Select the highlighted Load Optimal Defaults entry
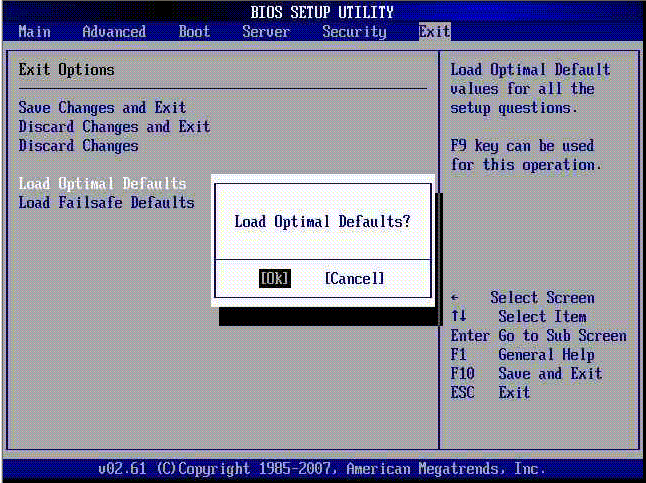 tap(102, 184)
